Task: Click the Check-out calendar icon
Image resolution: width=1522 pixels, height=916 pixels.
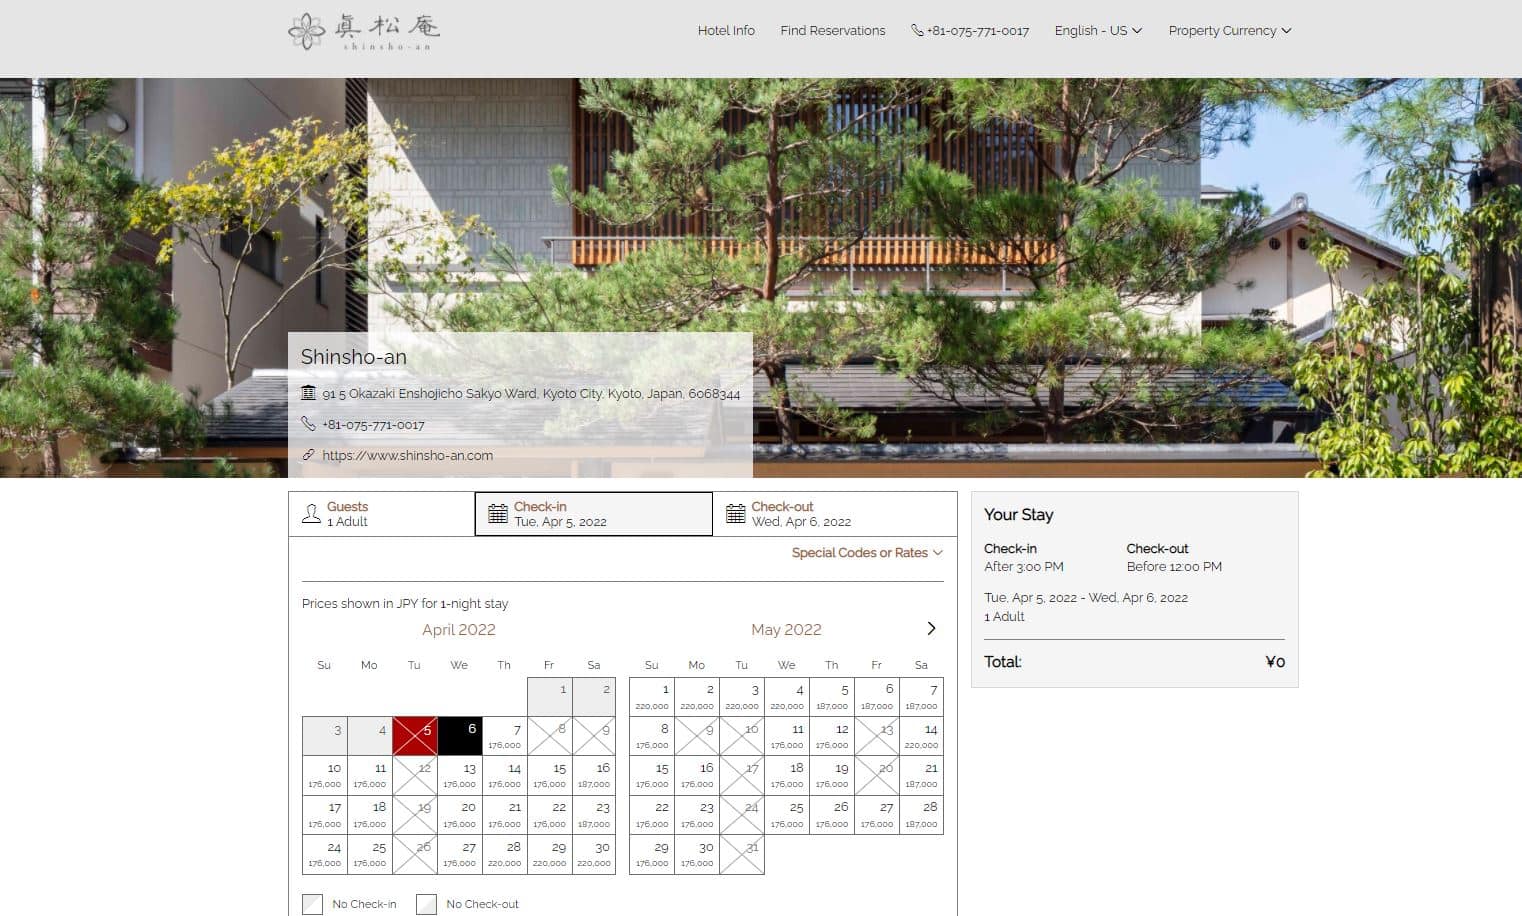Action: (735, 514)
